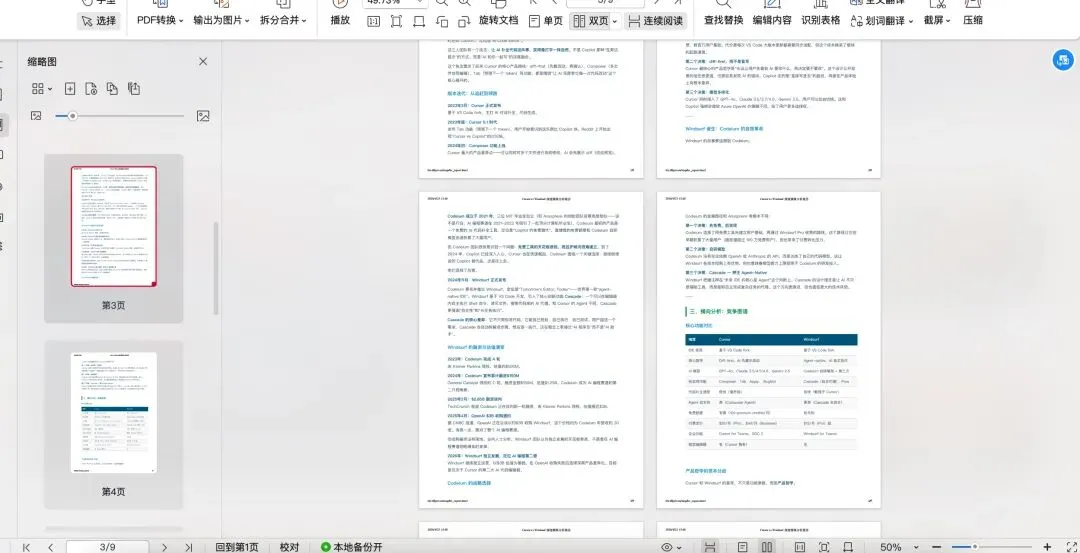Viewport: 1080px width, 553px height.
Task: Click the blue floating assistant icon
Action: (1063, 60)
